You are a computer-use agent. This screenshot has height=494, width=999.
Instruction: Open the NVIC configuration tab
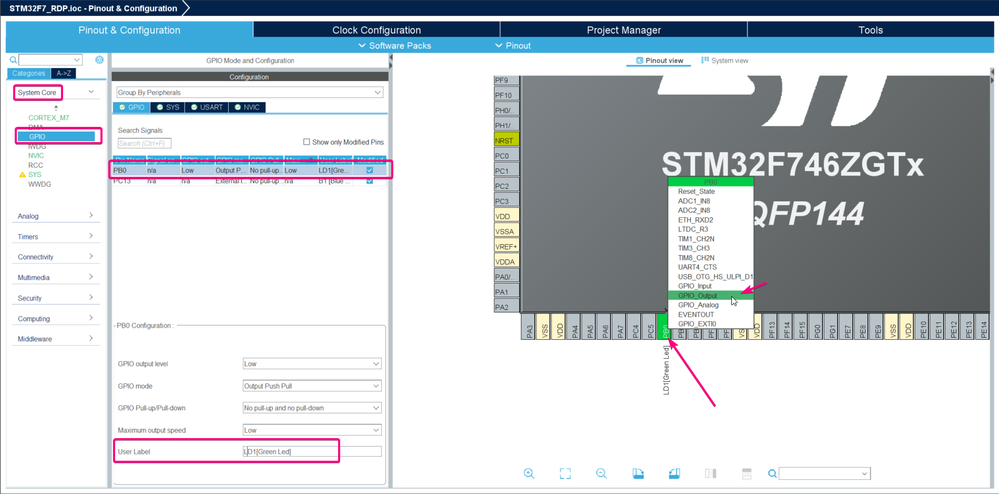[x=247, y=107]
